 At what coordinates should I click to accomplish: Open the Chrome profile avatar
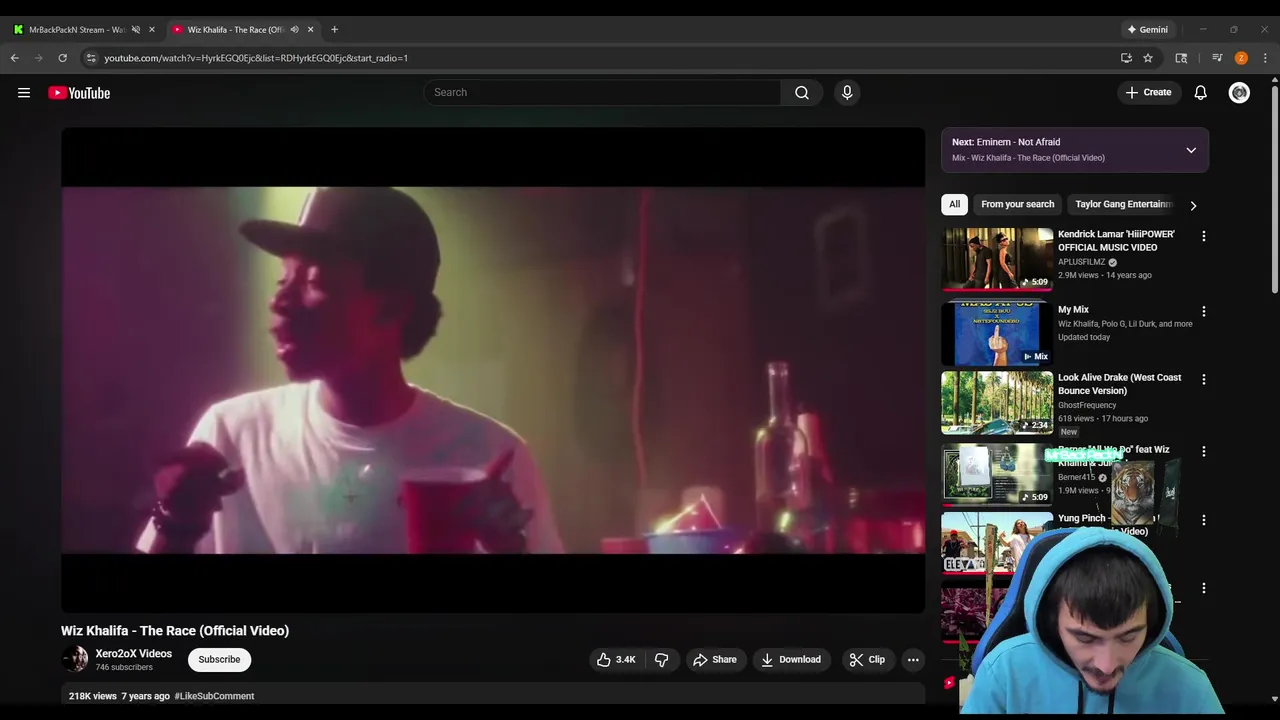pyautogui.click(x=1241, y=58)
